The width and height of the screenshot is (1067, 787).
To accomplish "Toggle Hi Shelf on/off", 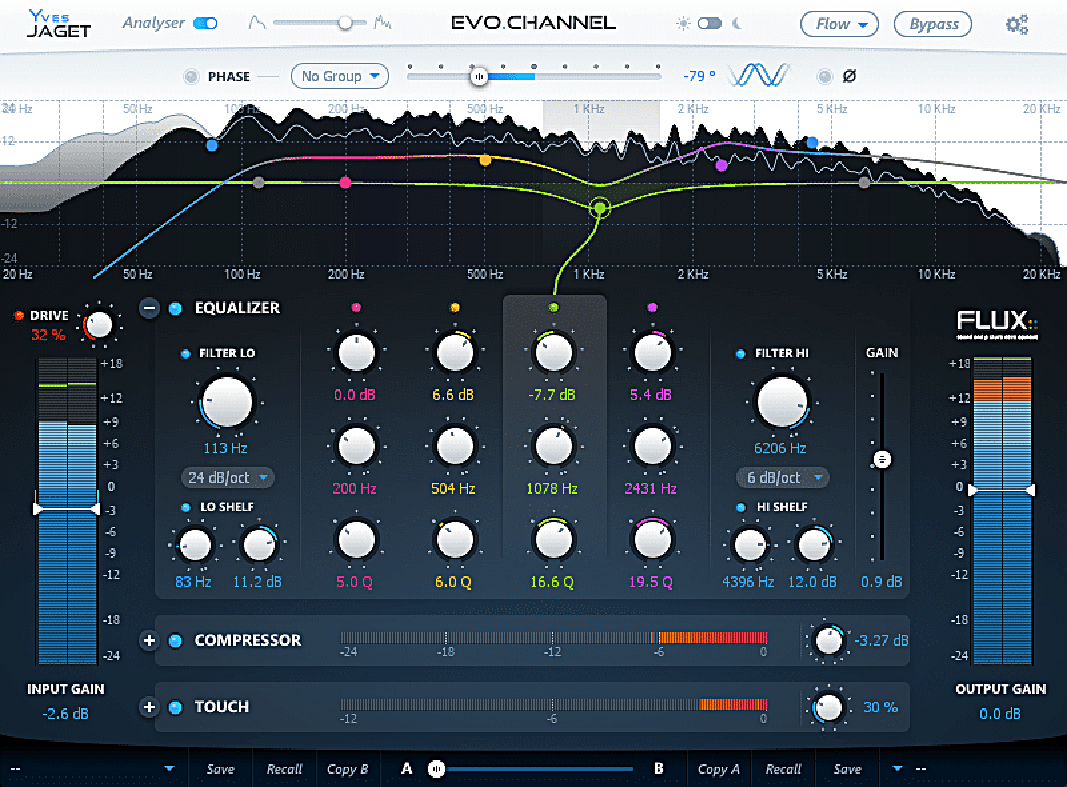I will click(x=740, y=507).
